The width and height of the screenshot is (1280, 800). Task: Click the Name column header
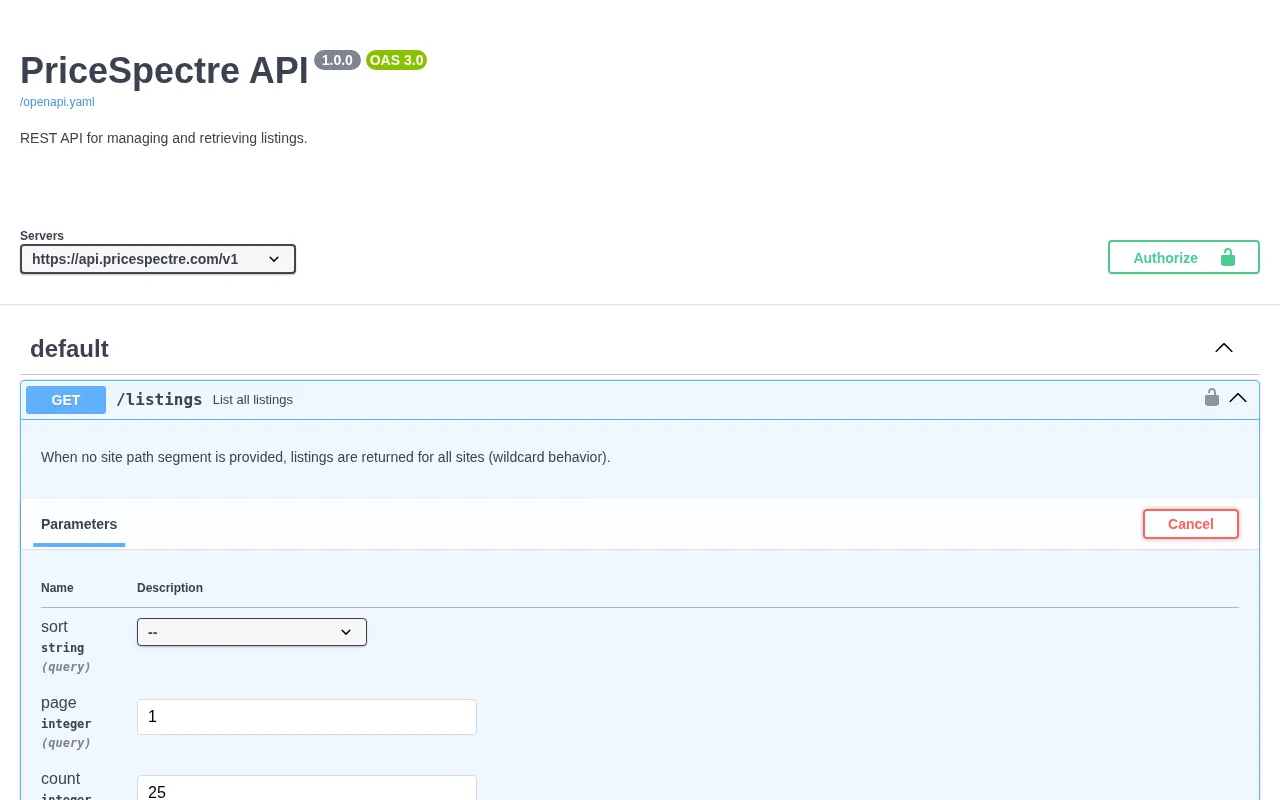pos(57,588)
